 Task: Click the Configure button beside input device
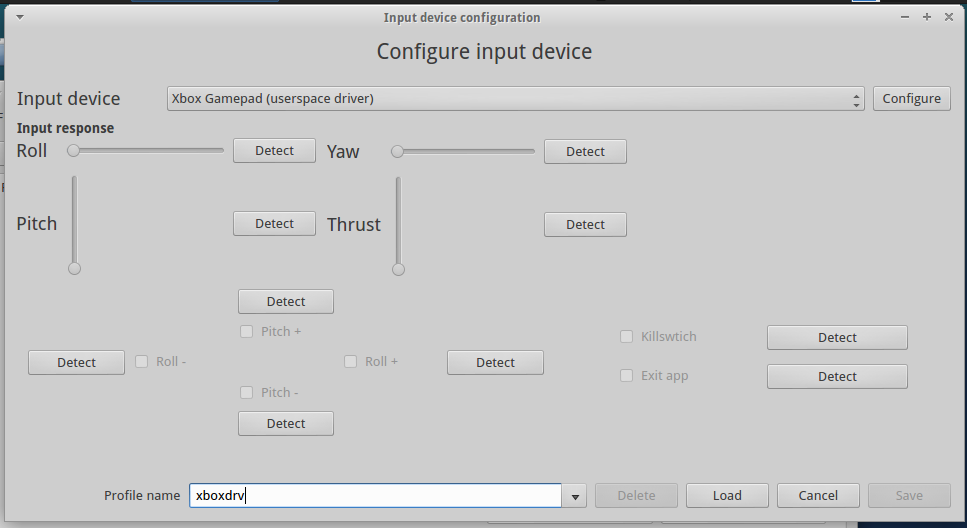[x=911, y=98]
